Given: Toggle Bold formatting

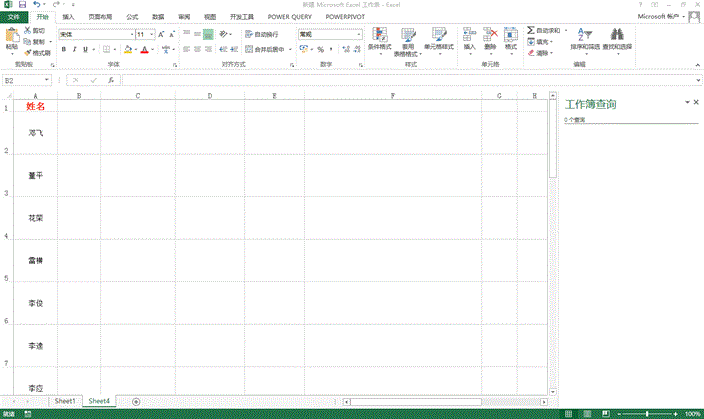Looking at the screenshot, I should 63,48.
